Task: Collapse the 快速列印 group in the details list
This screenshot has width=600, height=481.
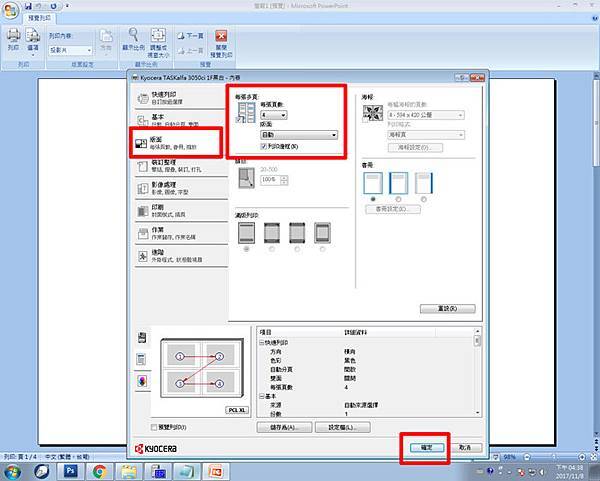Action: click(262, 342)
